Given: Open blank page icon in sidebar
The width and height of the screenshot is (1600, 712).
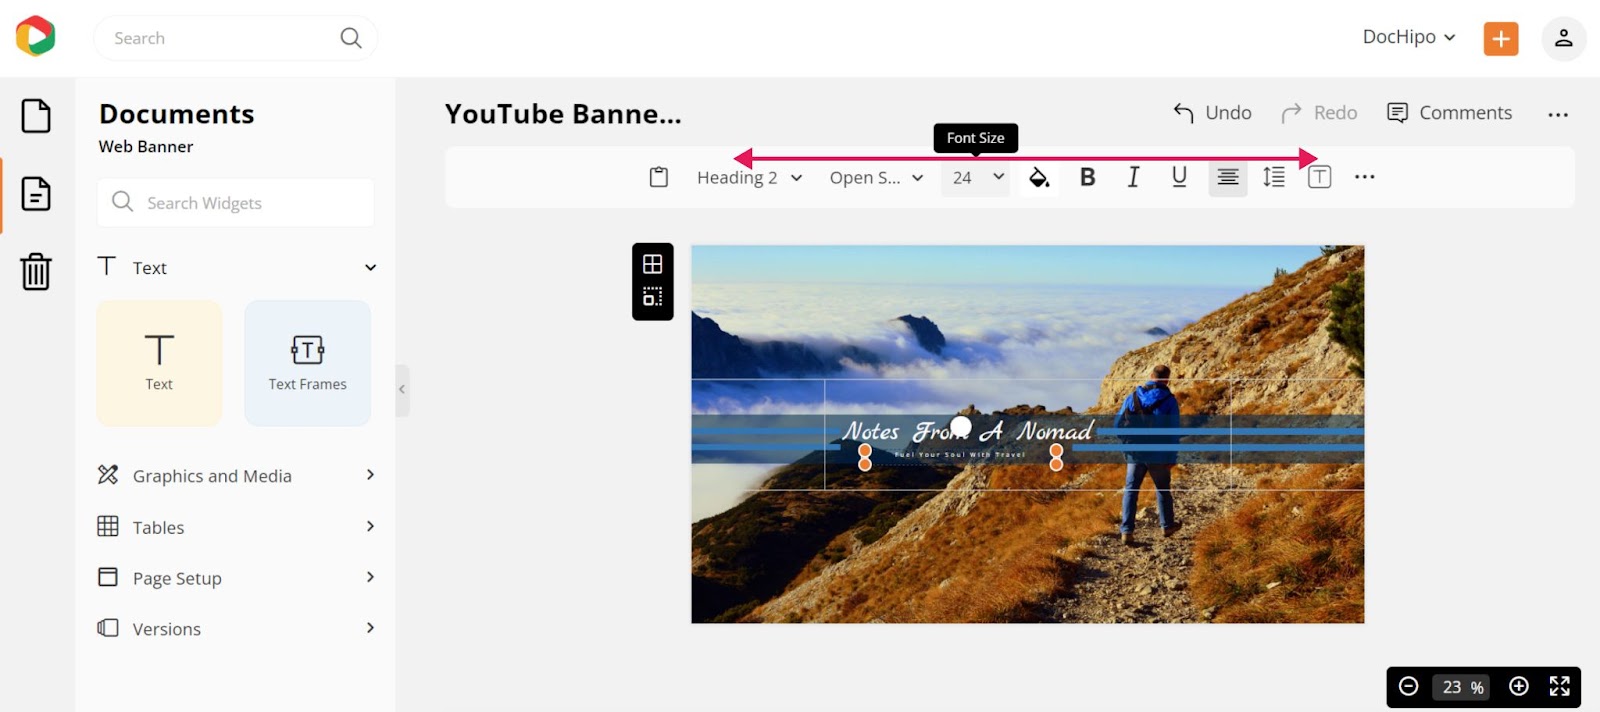Looking at the screenshot, I should tap(36, 116).
